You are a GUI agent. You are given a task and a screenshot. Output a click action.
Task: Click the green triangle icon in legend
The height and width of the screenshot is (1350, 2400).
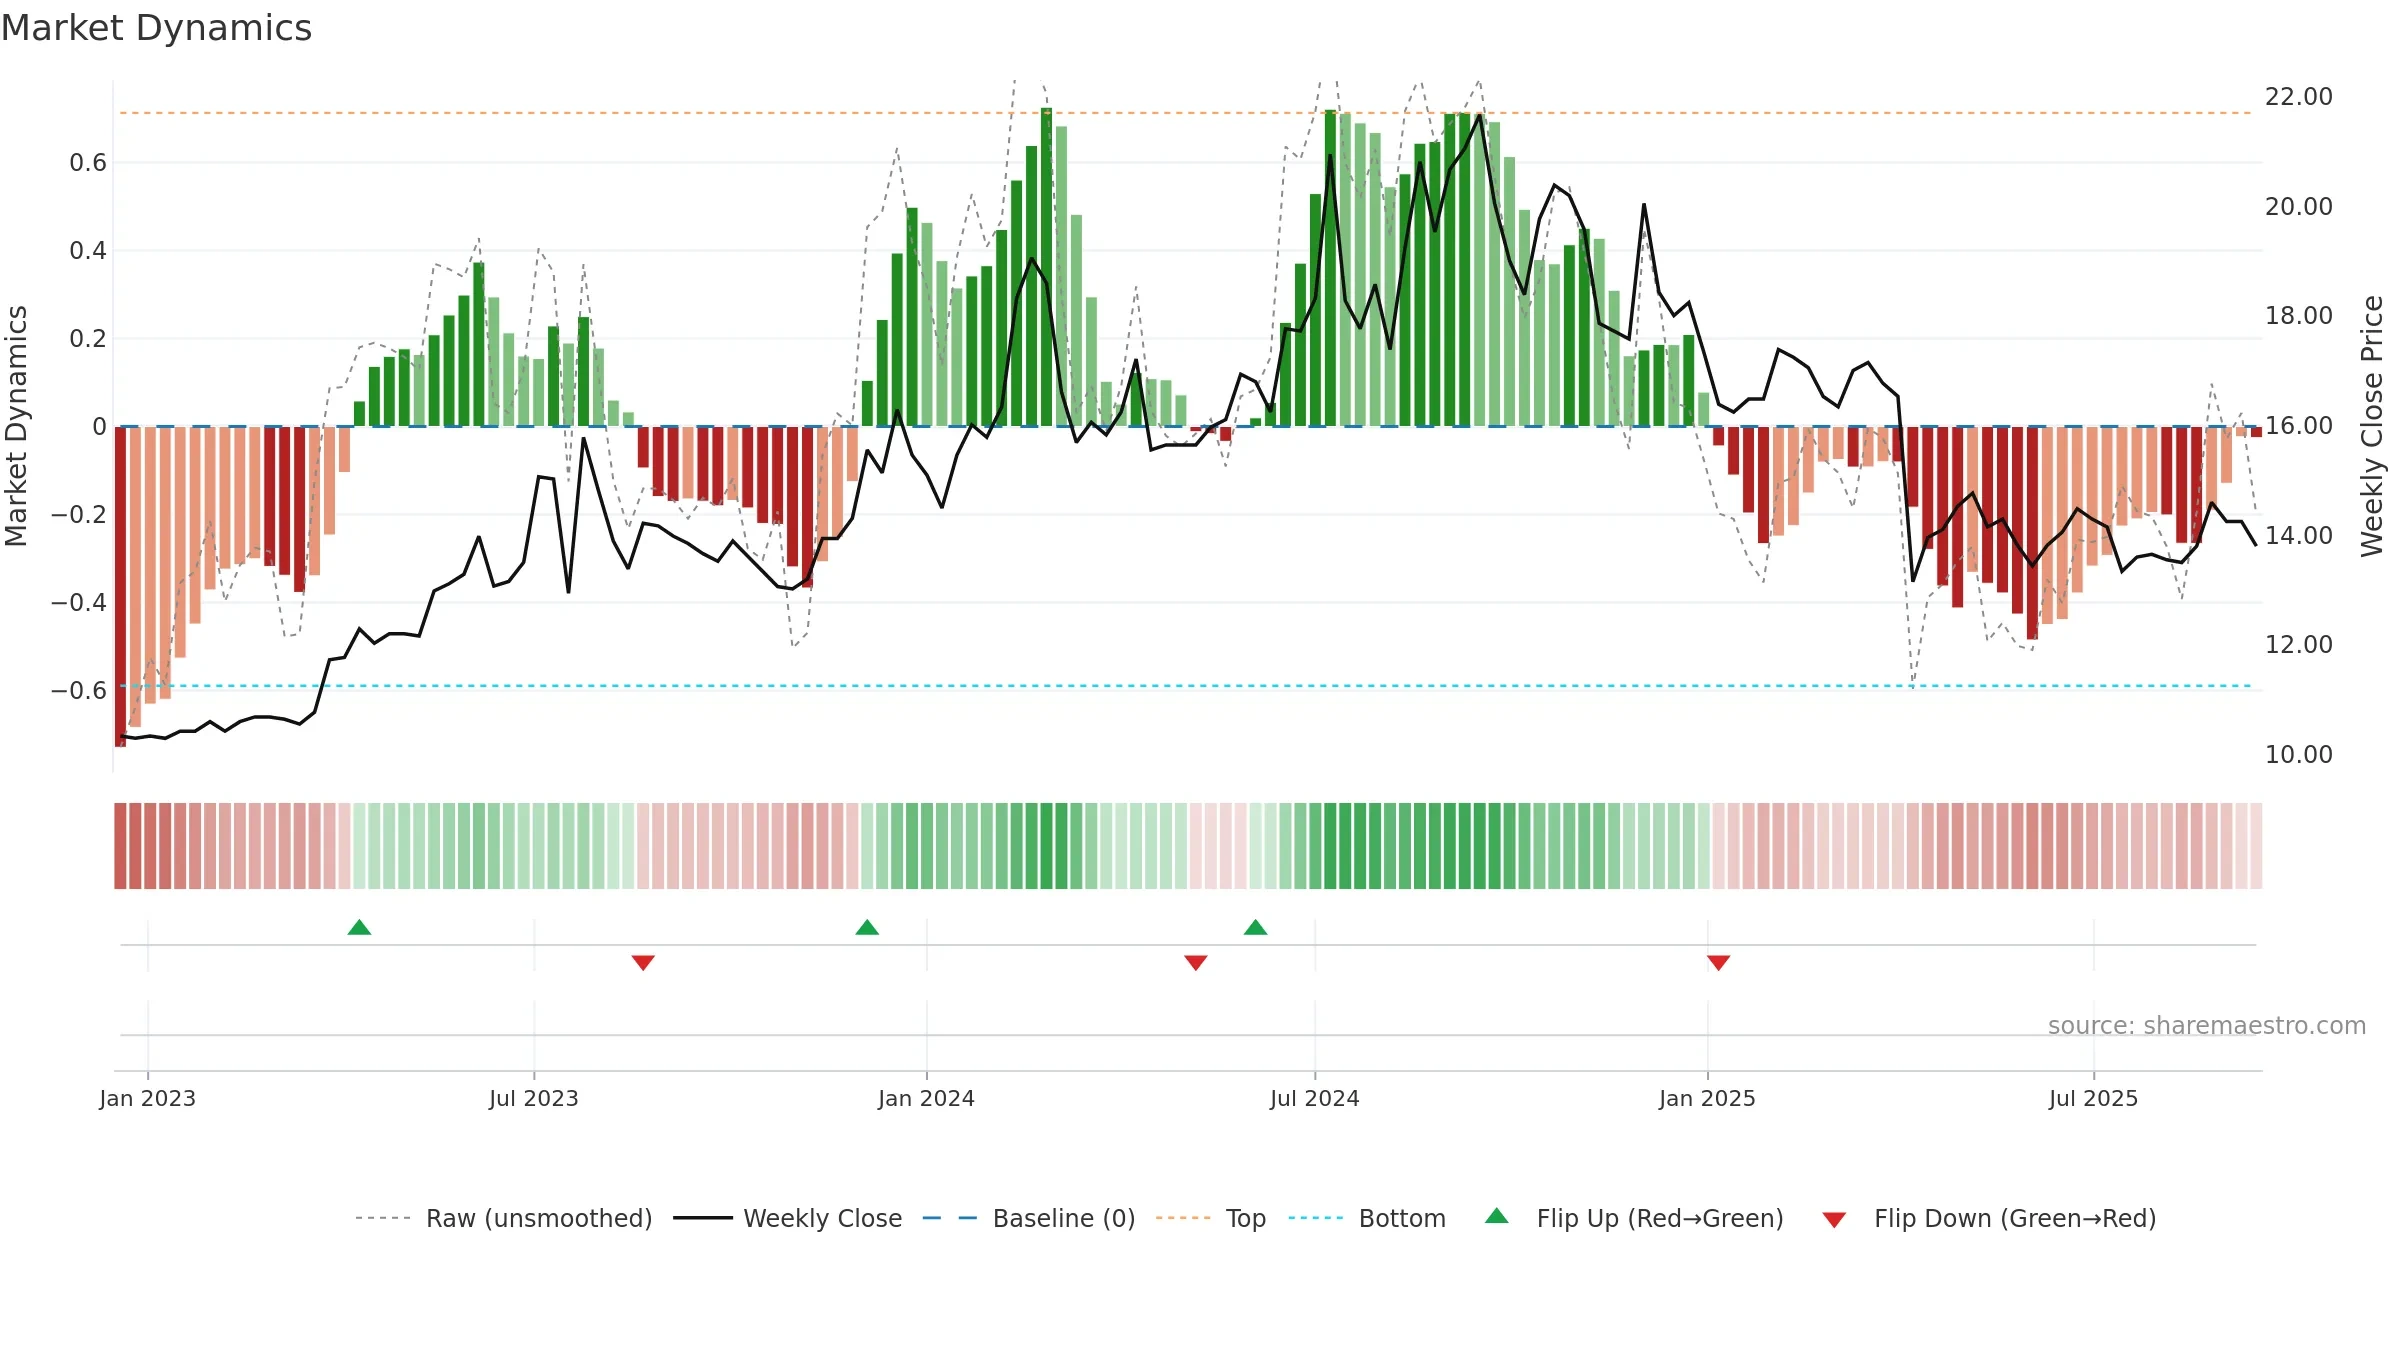(x=1497, y=1216)
